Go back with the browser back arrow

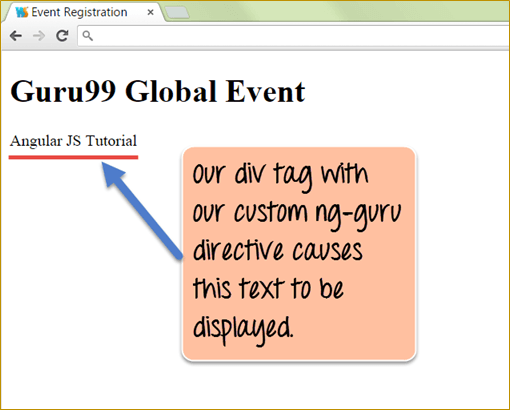click(16, 36)
